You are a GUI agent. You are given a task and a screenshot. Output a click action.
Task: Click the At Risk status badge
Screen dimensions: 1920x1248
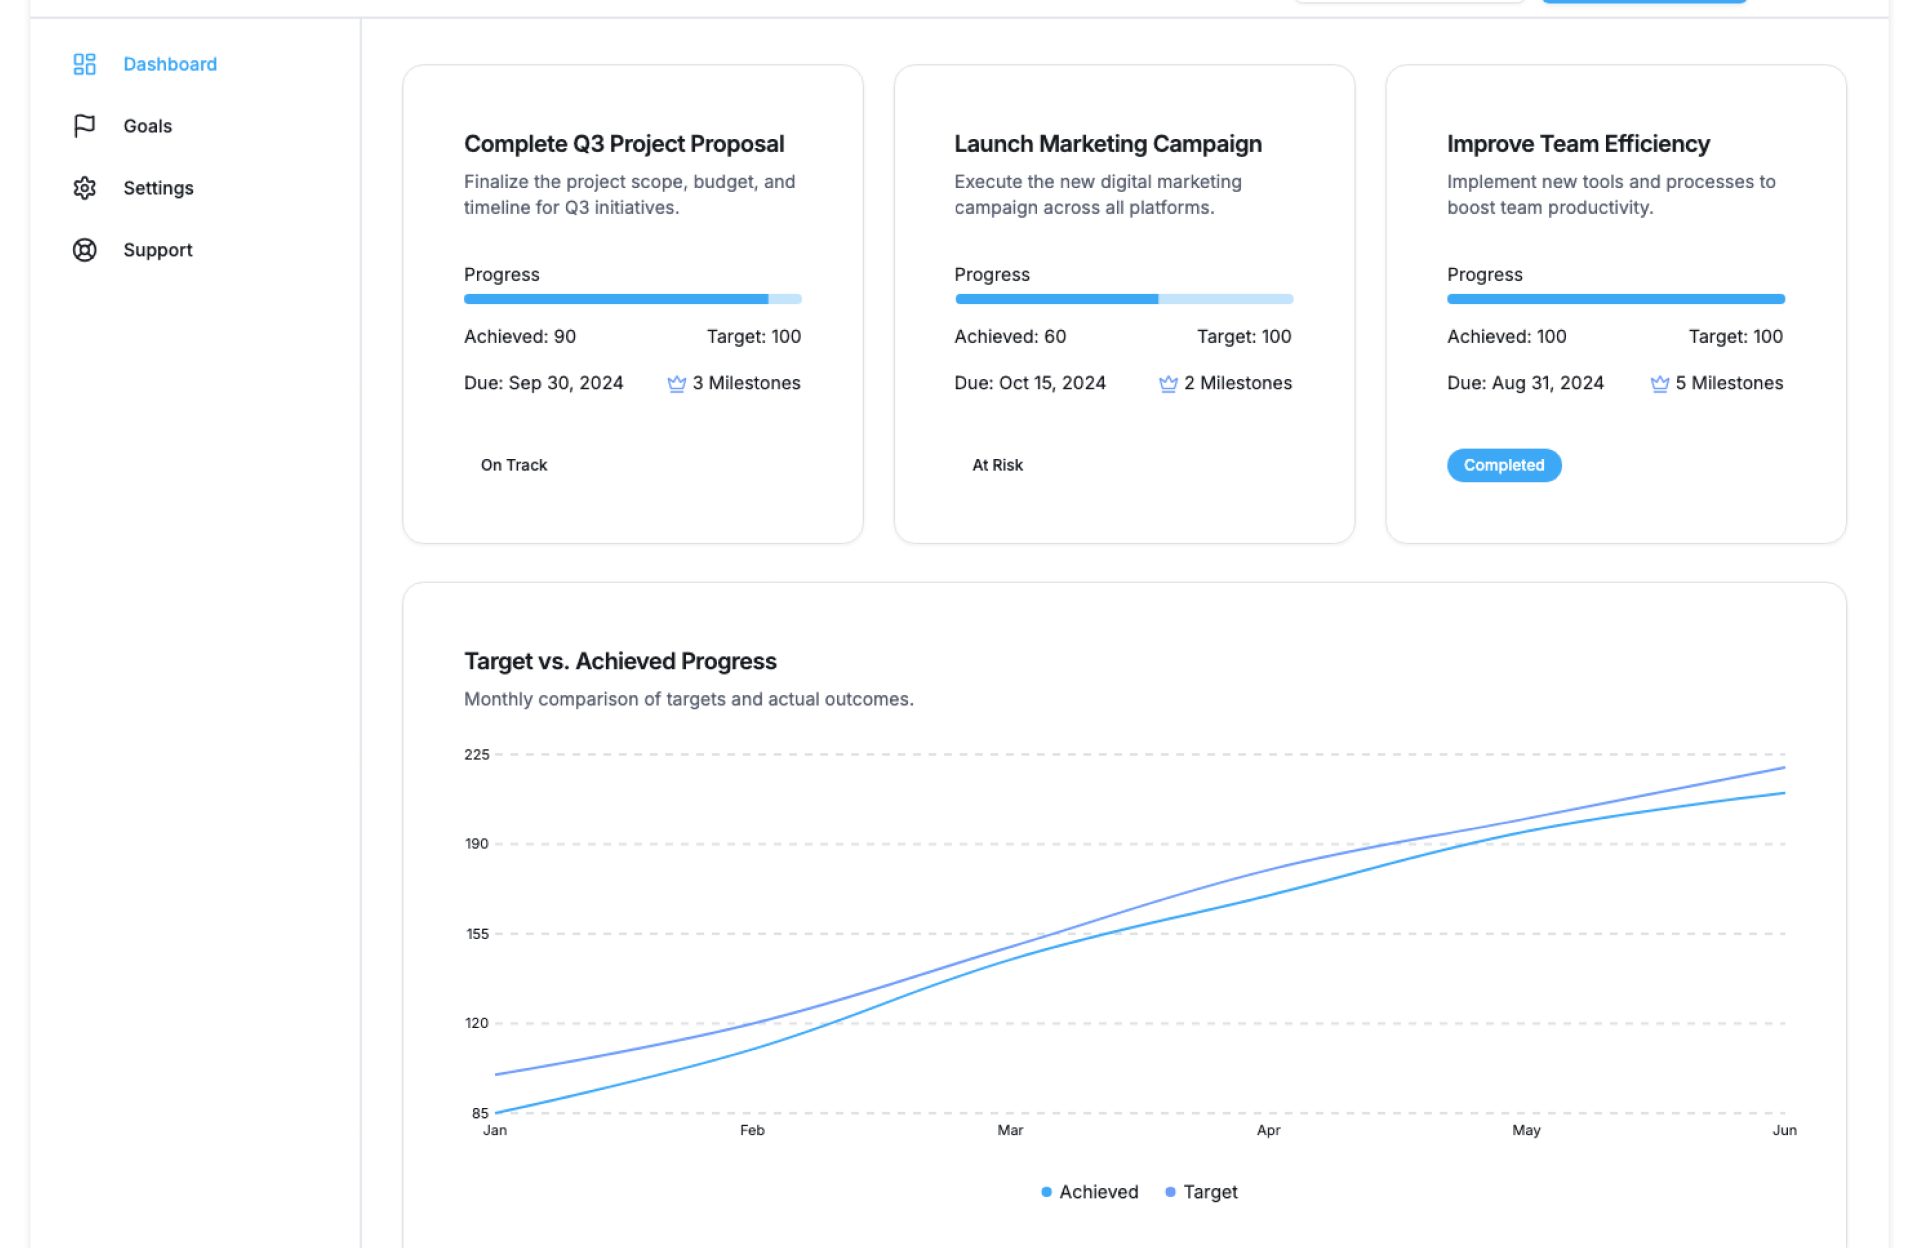pos(997,465)
